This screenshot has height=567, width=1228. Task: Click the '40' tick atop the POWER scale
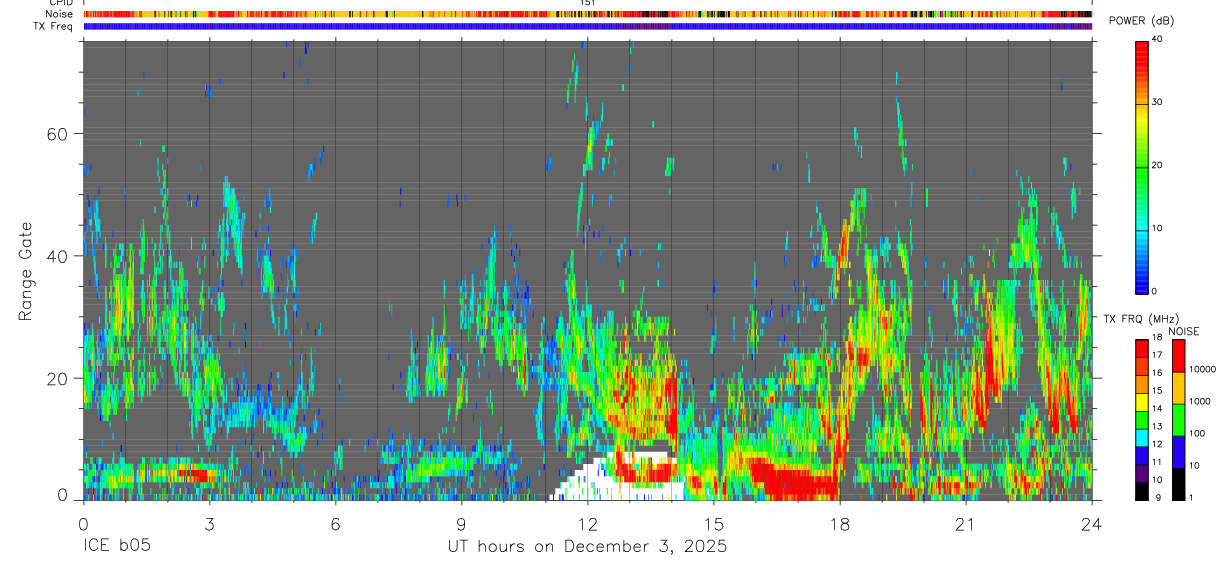[1158, 41]
